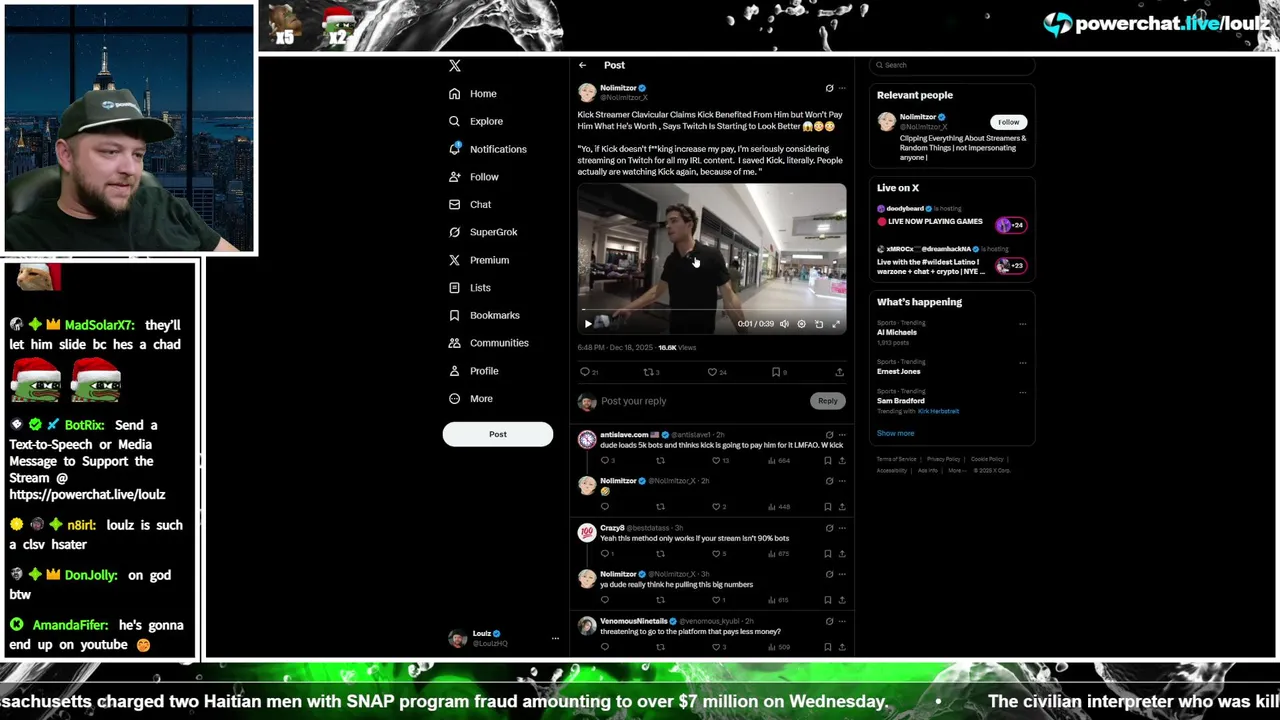Mute the video volume icon
1280x720 pixels.
click(784, 324)
